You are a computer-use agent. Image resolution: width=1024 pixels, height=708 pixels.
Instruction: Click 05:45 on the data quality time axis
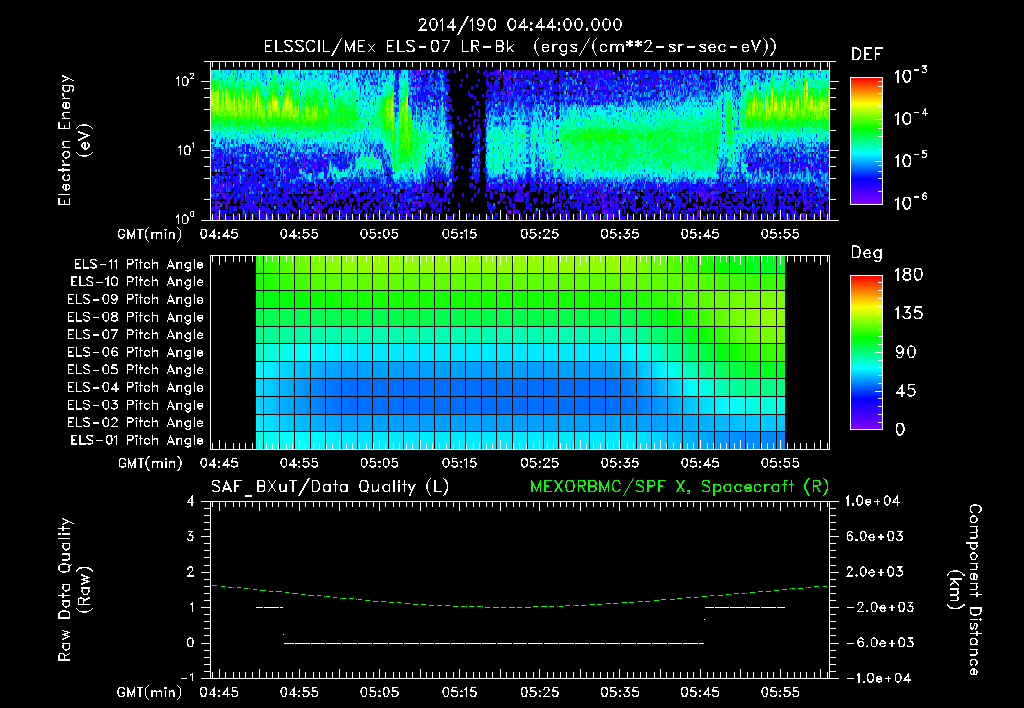pyautogui.click(x=699, y=692)
